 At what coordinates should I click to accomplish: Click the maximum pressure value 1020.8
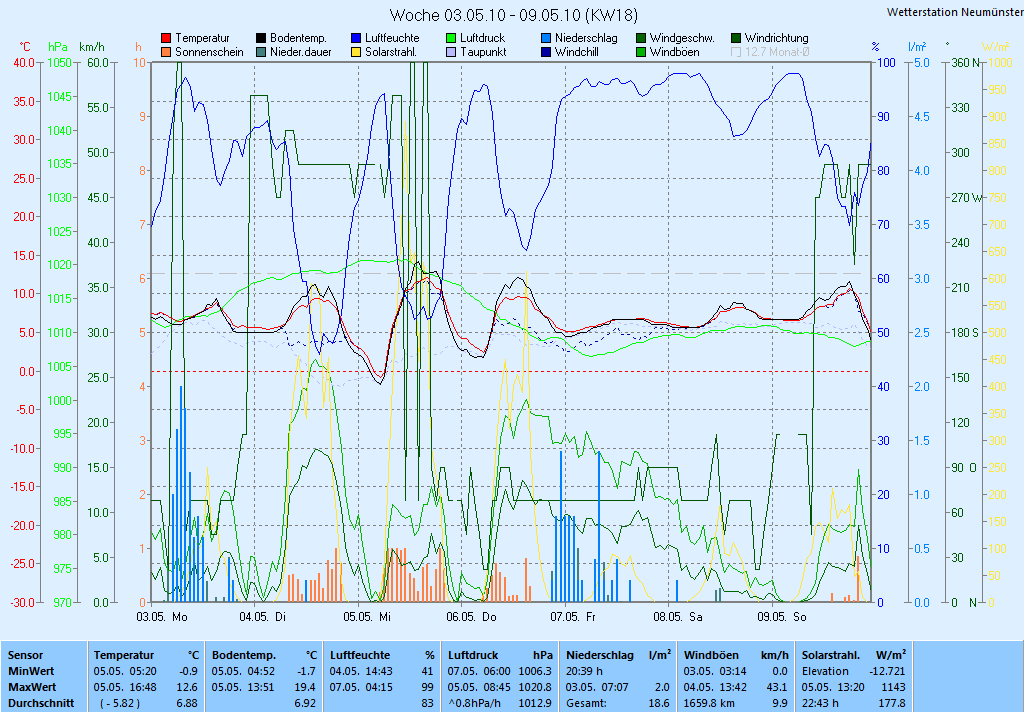coord(535,687)
